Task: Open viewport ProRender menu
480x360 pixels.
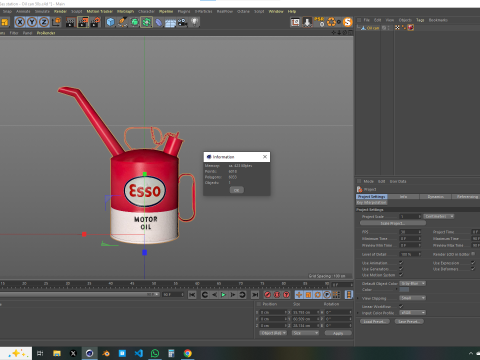Action: [46, 33]
